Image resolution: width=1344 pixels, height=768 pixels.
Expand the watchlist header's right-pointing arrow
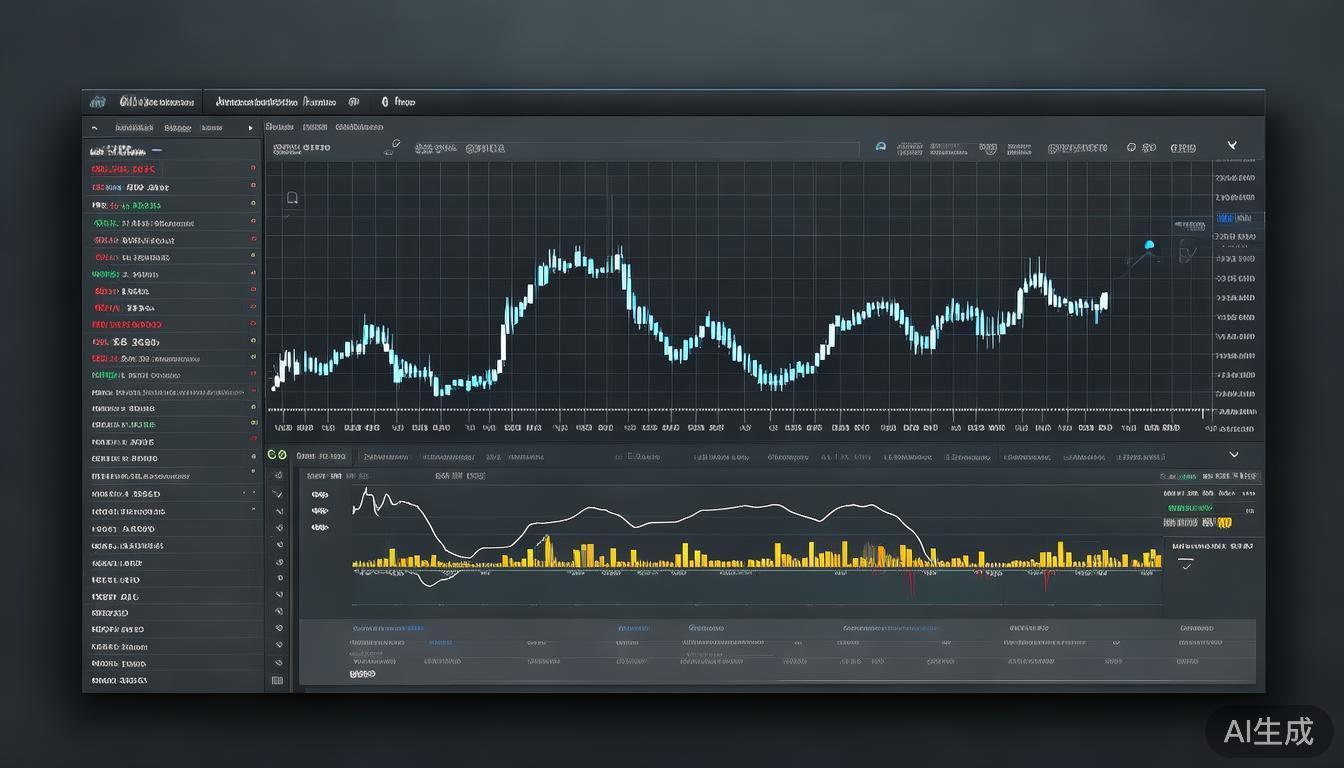pos(250,128)
